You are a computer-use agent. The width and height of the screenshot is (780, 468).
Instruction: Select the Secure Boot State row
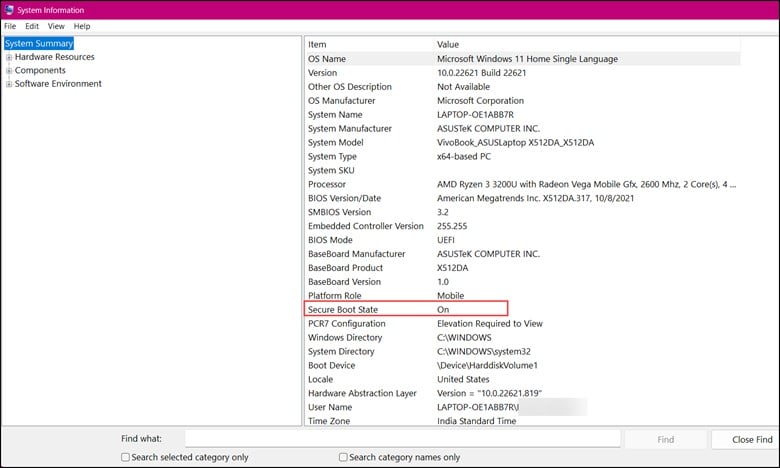pyautogui.click(x=522, y=309)
